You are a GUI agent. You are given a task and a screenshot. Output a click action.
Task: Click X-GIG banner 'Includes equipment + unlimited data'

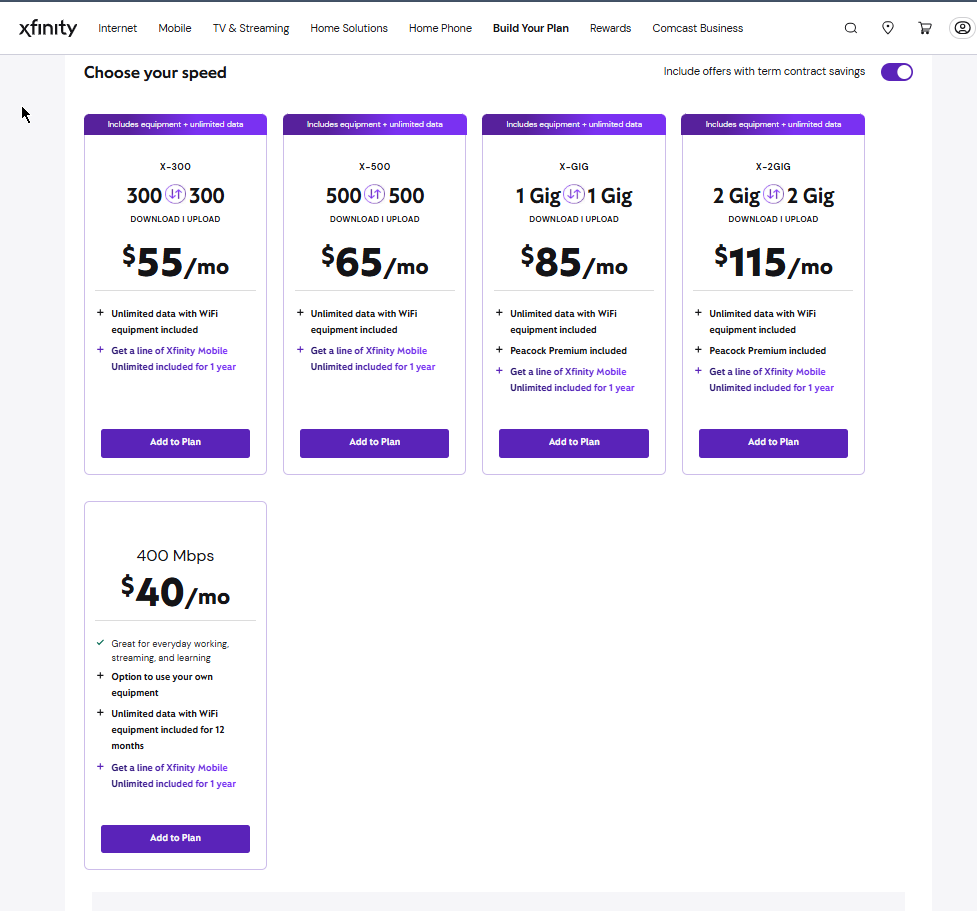pos(574,125)
